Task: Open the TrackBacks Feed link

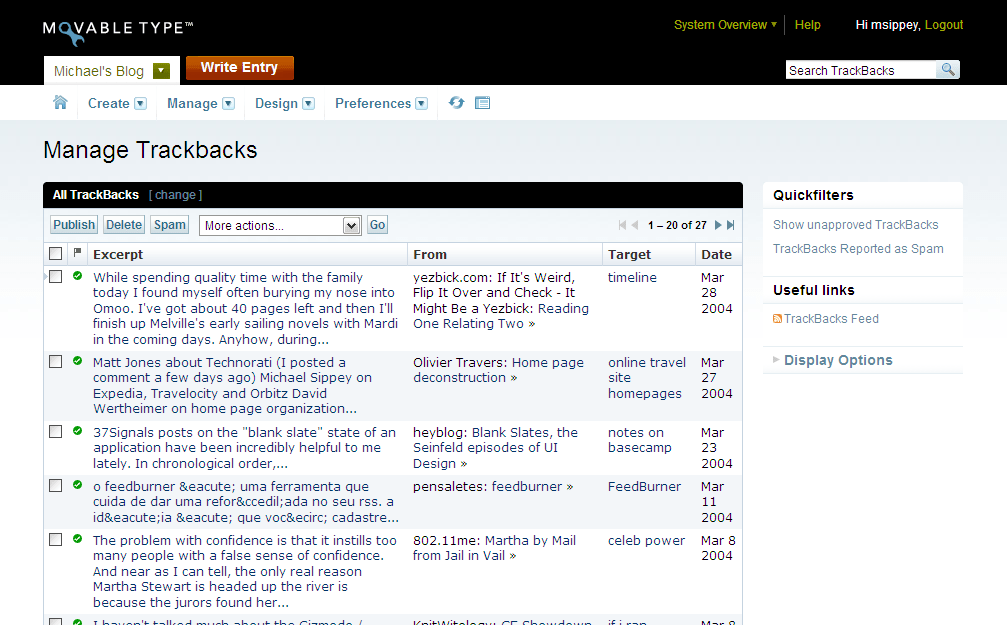Action: 831,319
